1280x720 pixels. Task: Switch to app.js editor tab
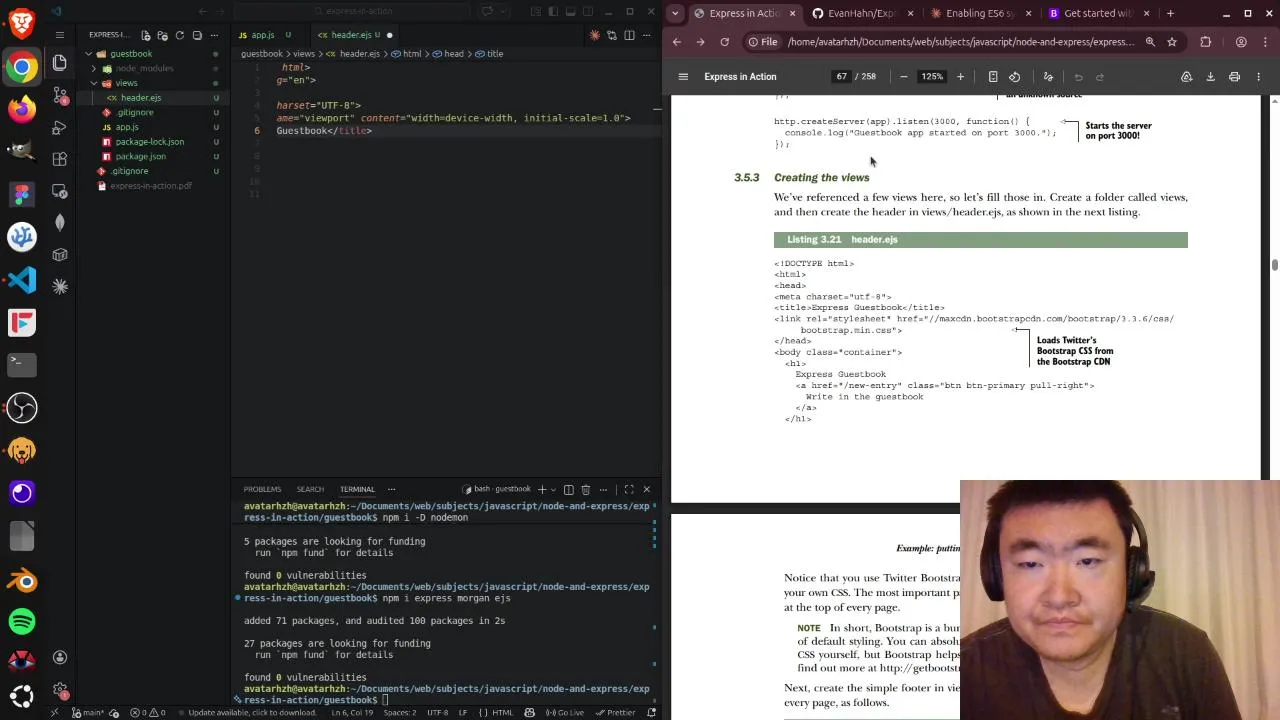(264, 35)
